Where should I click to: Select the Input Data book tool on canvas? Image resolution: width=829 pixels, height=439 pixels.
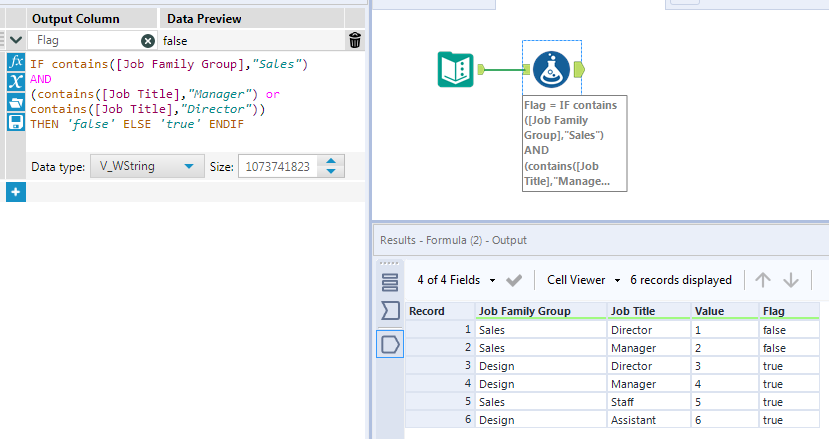[455, 69]
